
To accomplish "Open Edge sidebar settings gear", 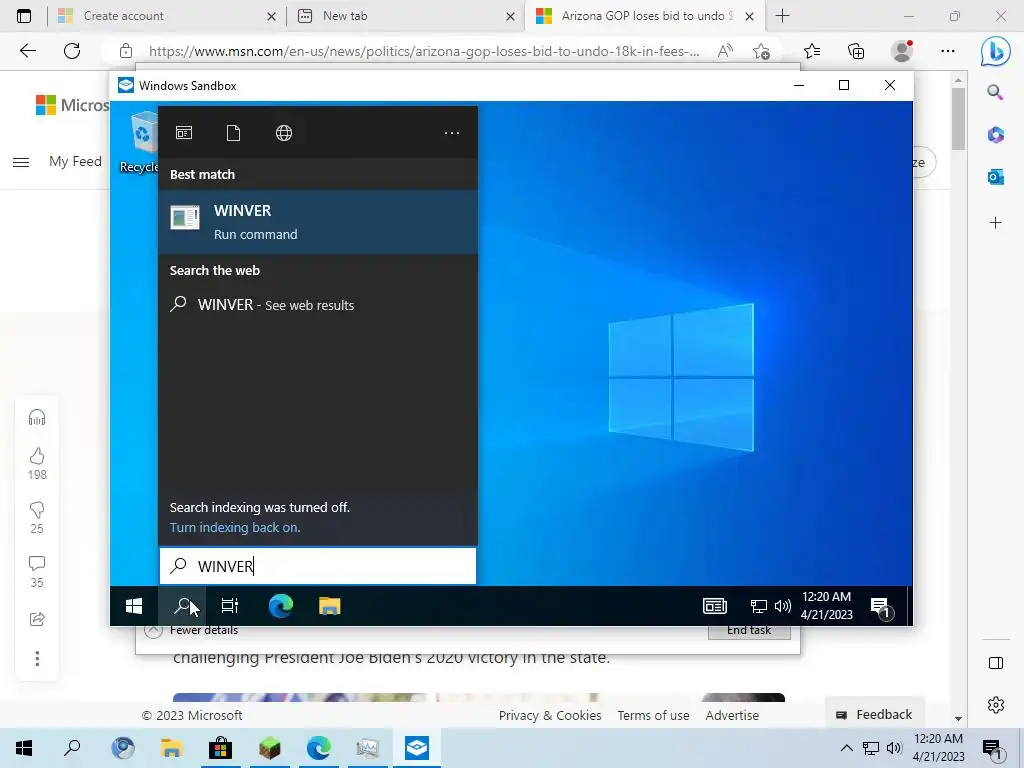I will [x=995, y=705].
